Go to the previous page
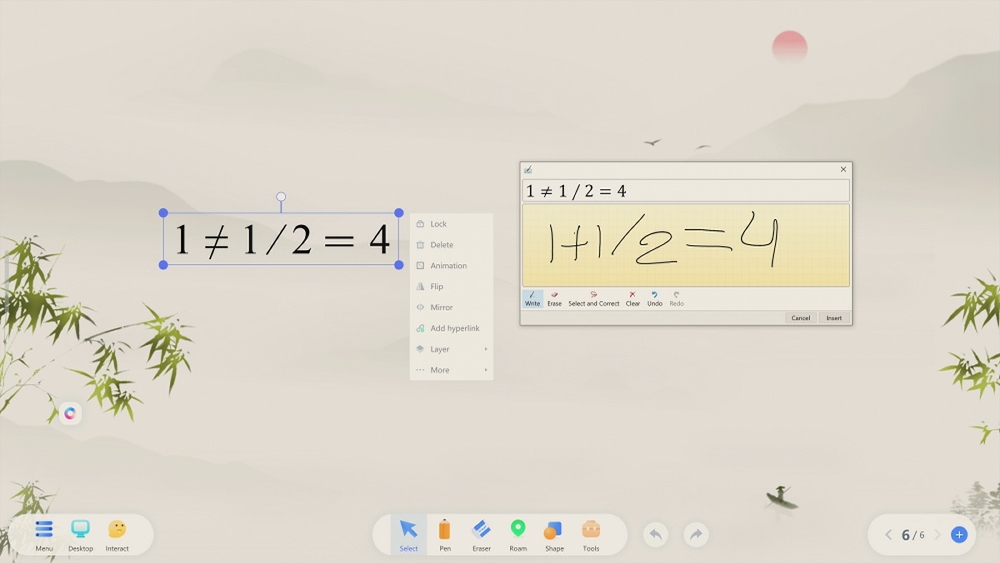The width and height of the screenshot is (1000, 563). [888, 535]
